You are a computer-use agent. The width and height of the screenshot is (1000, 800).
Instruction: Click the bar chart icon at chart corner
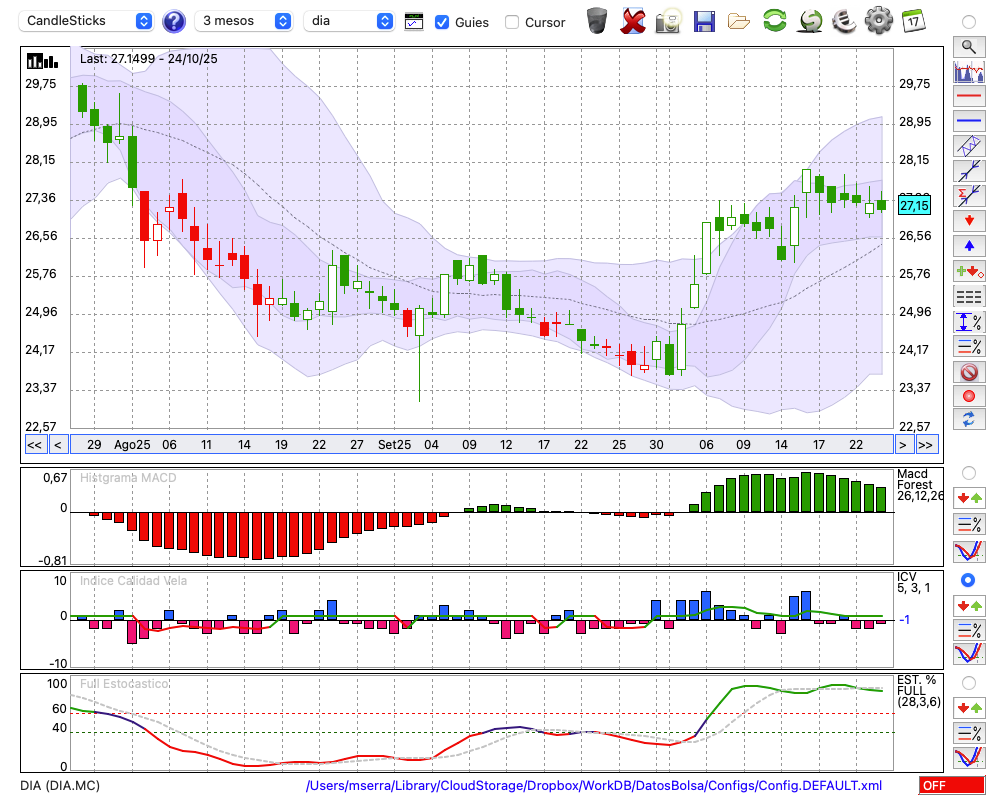[x=42, y=61]
